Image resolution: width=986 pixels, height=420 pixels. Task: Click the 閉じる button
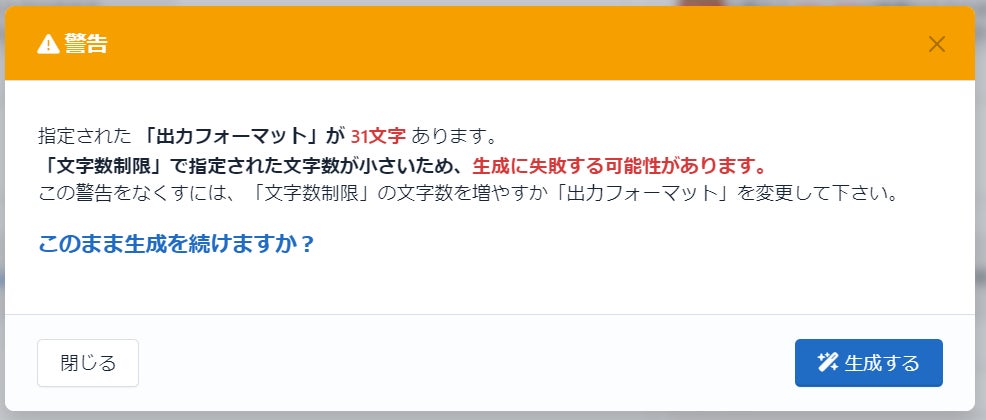pos(88,363)
